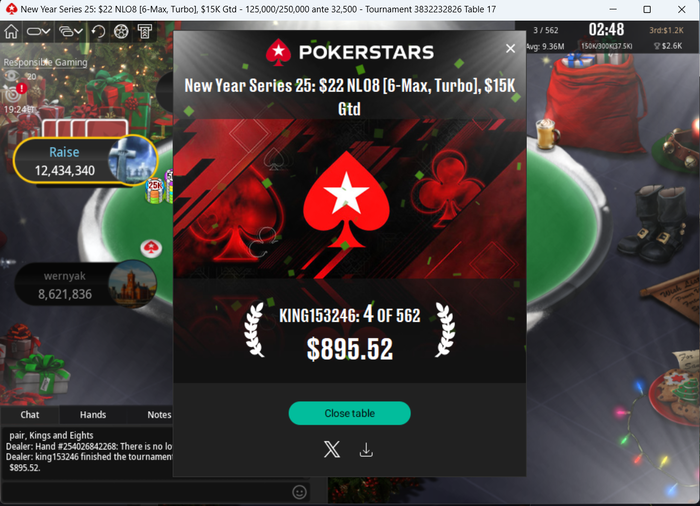Open the replay last hand icon
Viewport: 700px width, 506px height.
pos(98,32)
